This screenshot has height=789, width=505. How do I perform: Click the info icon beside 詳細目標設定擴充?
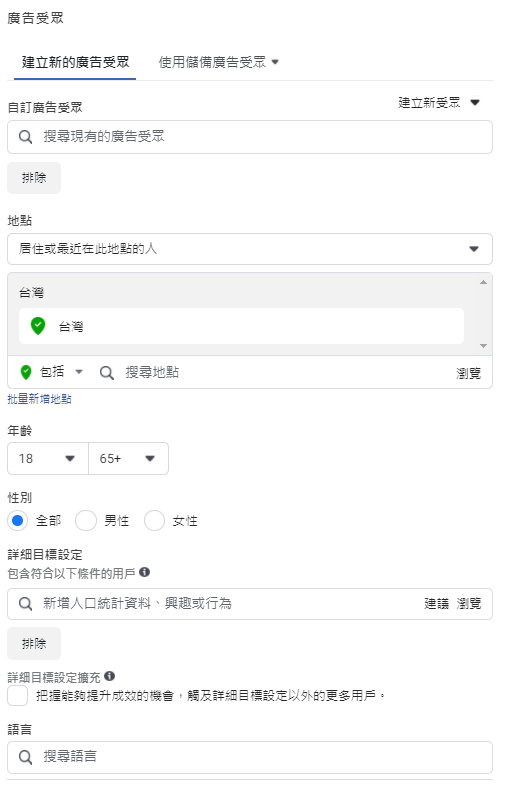(x=110, y=676)
